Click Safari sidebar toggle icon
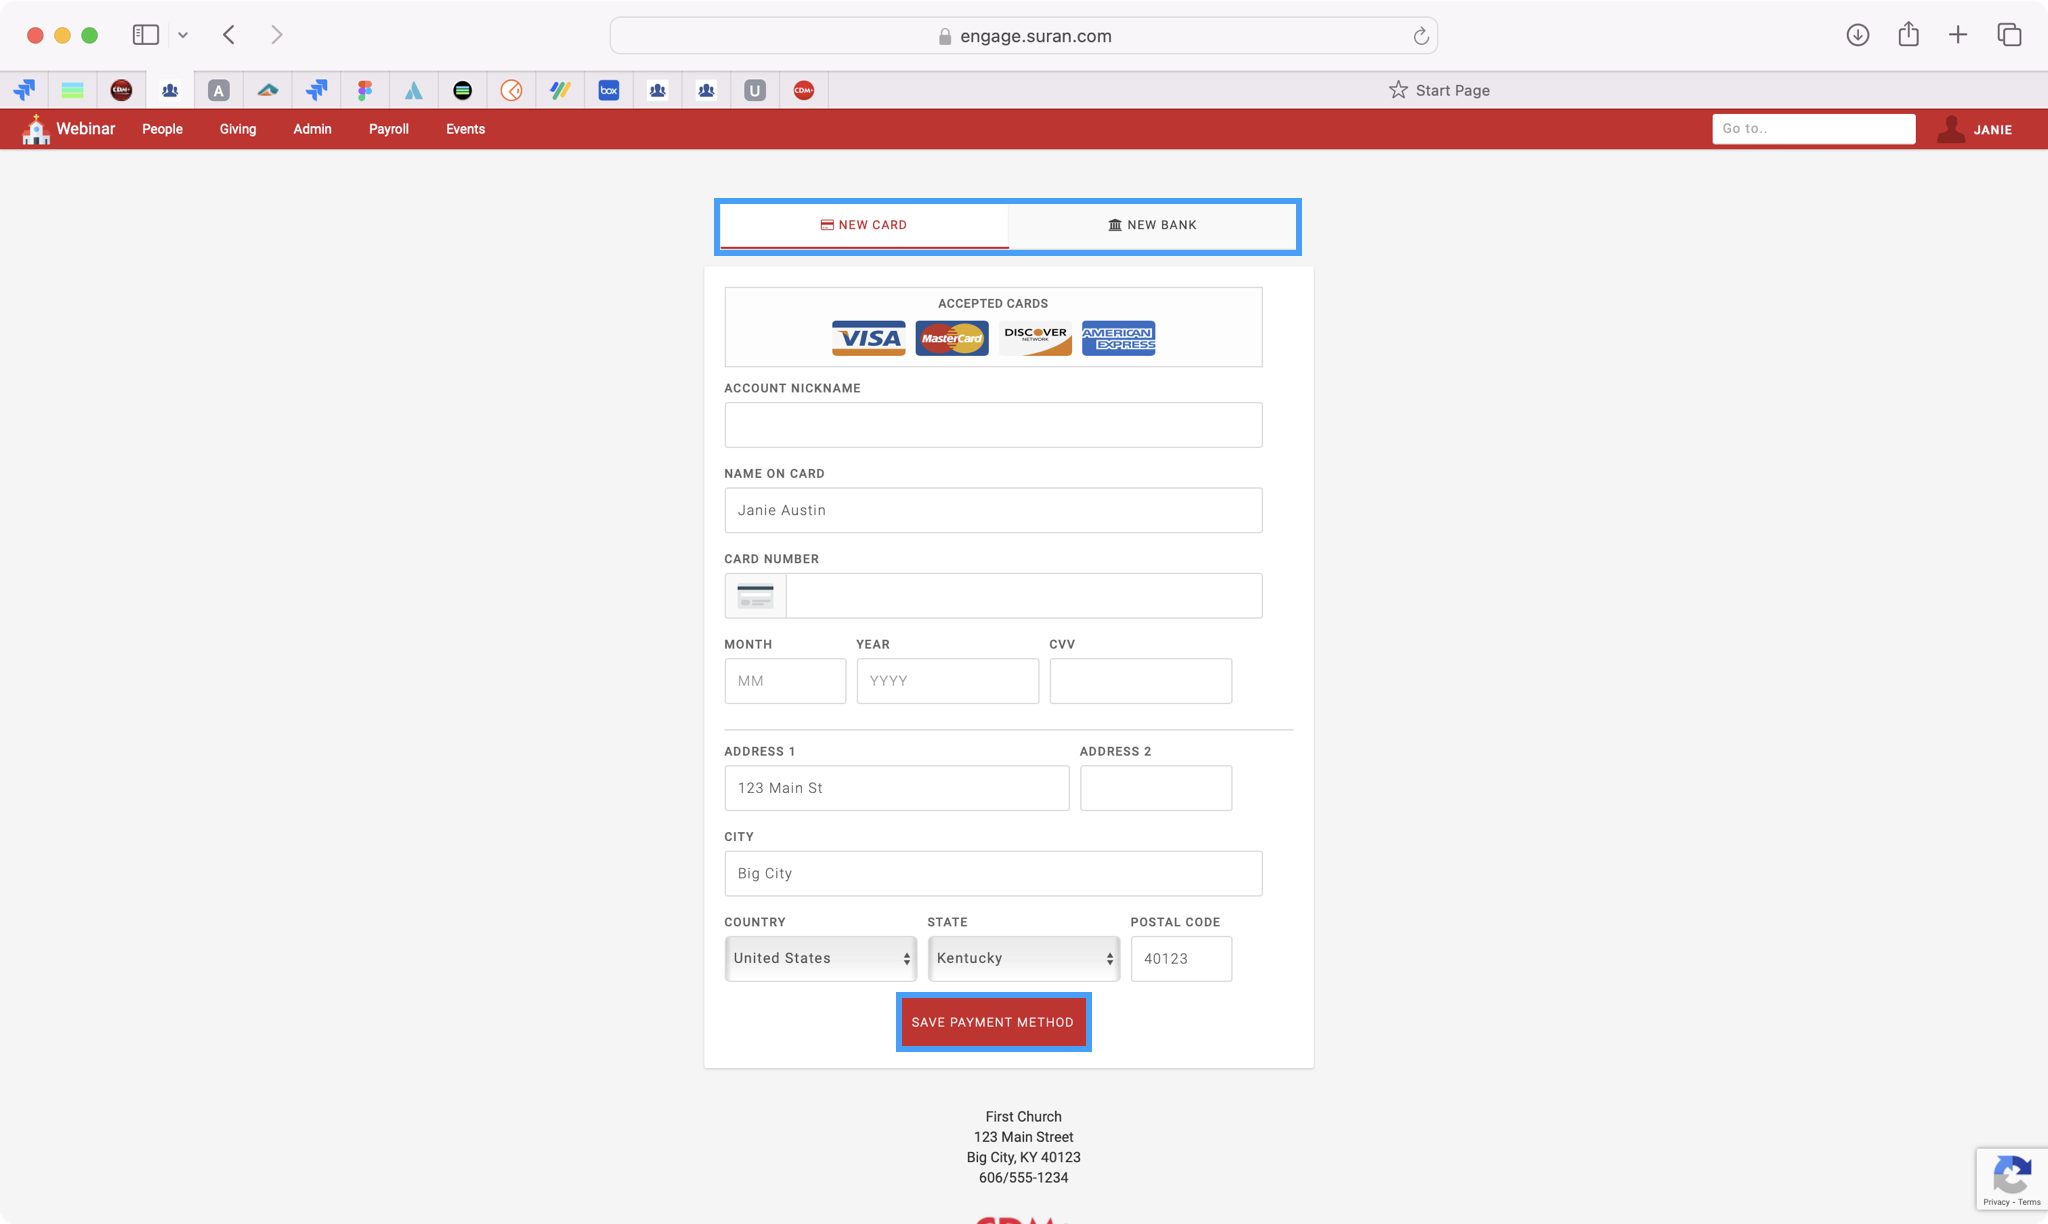Image resolution: width=2048 pixels, height=1224 pixels. click(x=146, y=35)
